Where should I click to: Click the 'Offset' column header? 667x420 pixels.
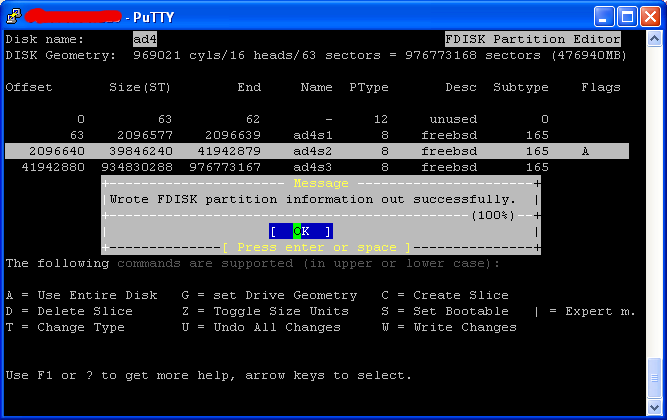point(29,88)
